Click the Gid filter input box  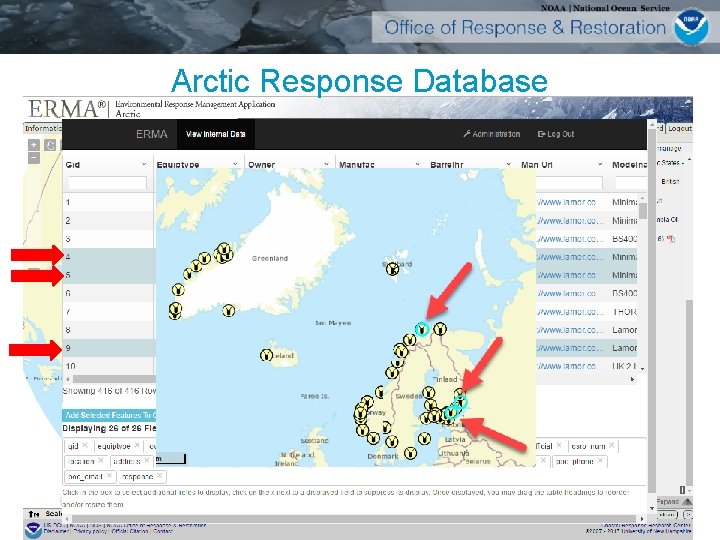107,183
